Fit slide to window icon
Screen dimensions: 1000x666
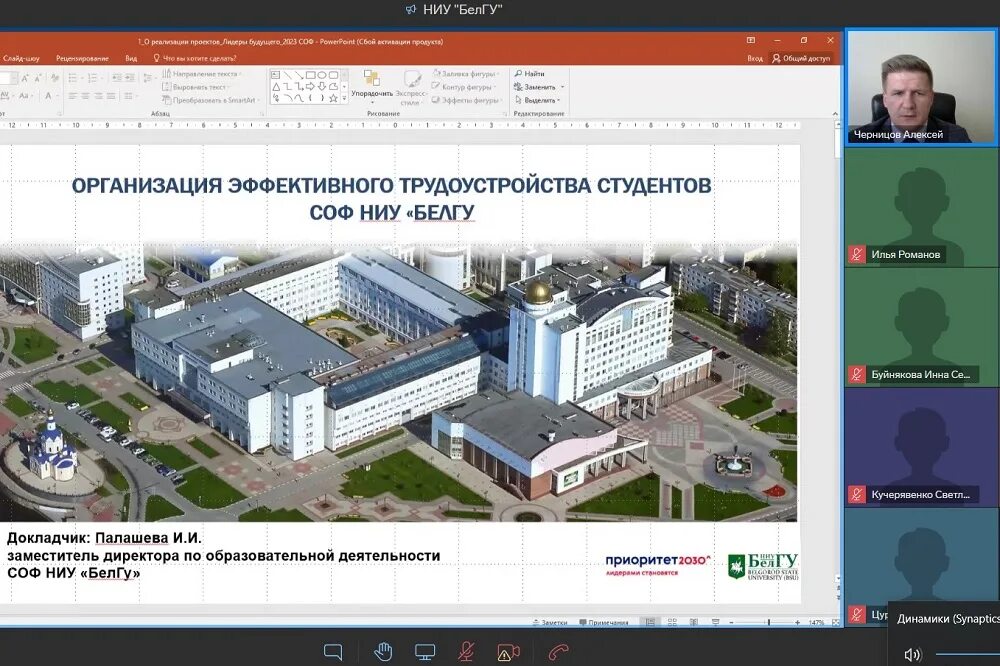coord(835,622)
